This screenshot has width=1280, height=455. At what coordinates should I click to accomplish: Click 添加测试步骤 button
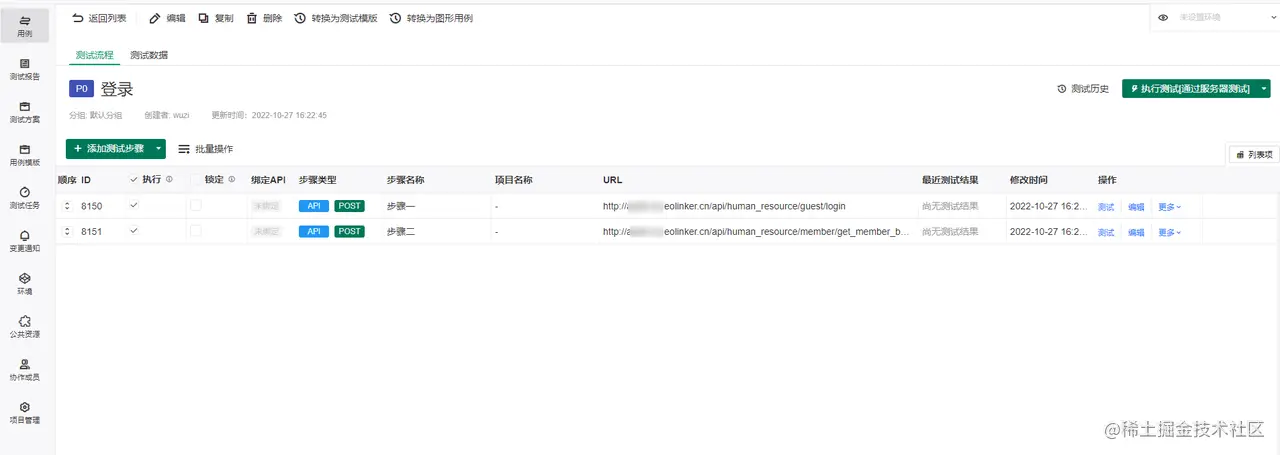(x=108, y=148)
